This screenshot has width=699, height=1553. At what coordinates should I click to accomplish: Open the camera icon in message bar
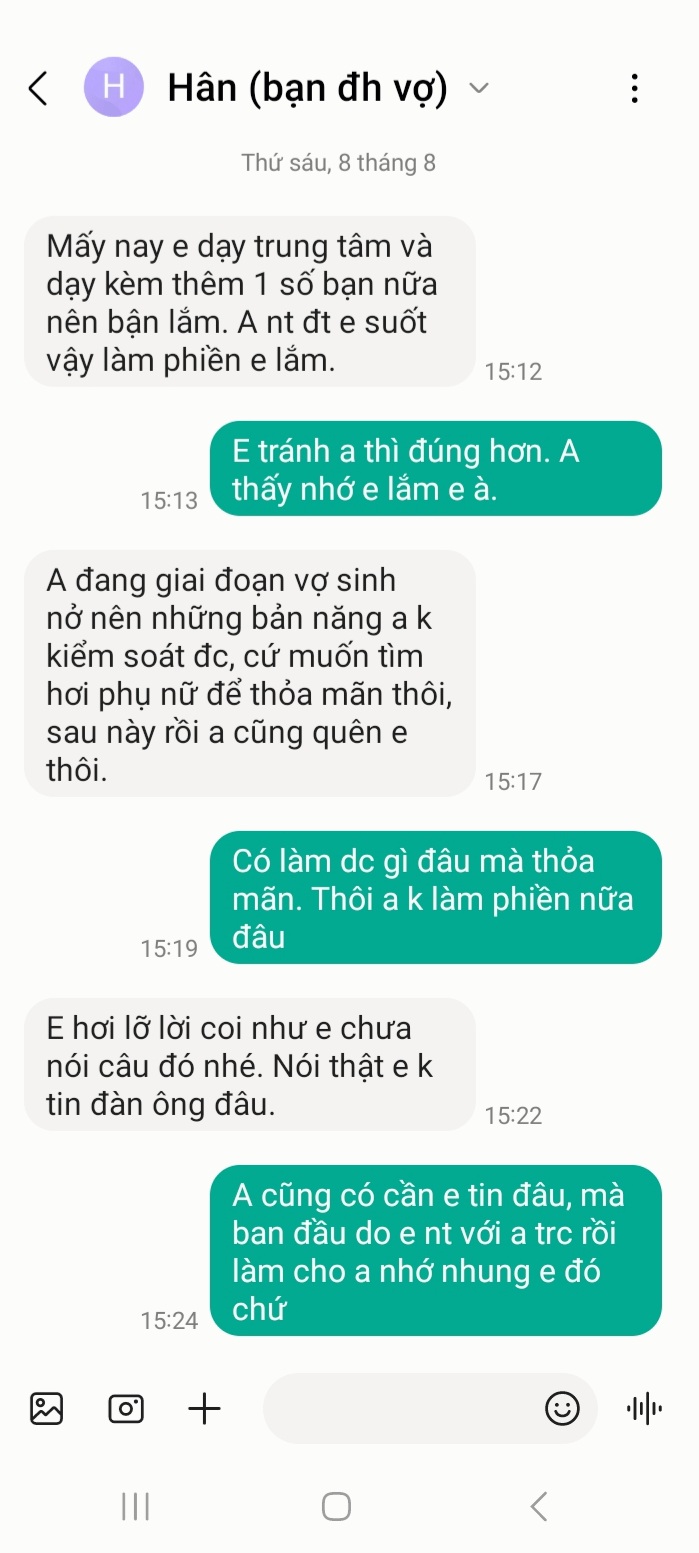pos(126,1408)
